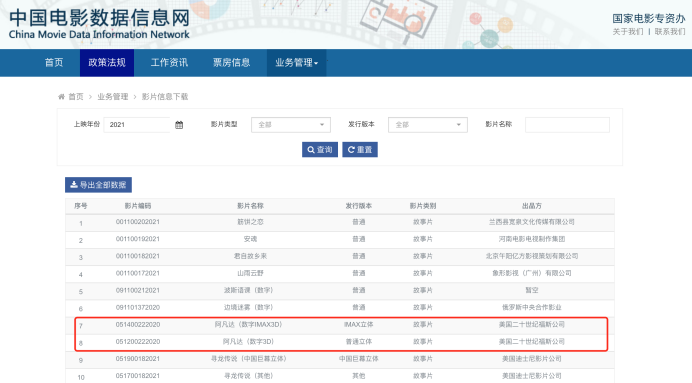Select film 寻龙传说（中国巨幕立体）

coord(249,359)
